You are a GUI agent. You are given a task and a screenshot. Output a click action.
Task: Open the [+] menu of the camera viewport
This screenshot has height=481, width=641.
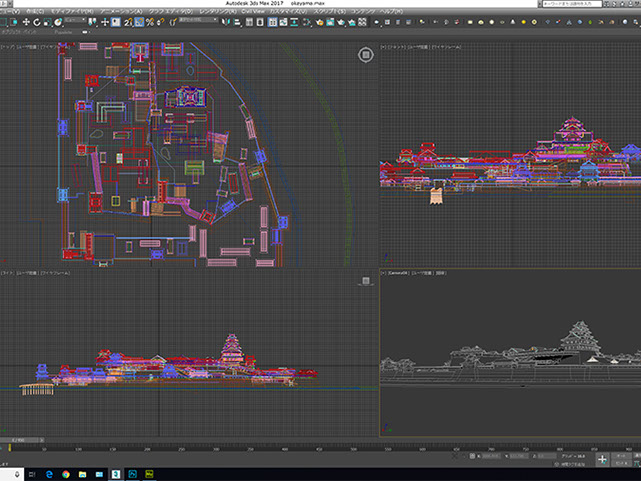tap(384, 271)
